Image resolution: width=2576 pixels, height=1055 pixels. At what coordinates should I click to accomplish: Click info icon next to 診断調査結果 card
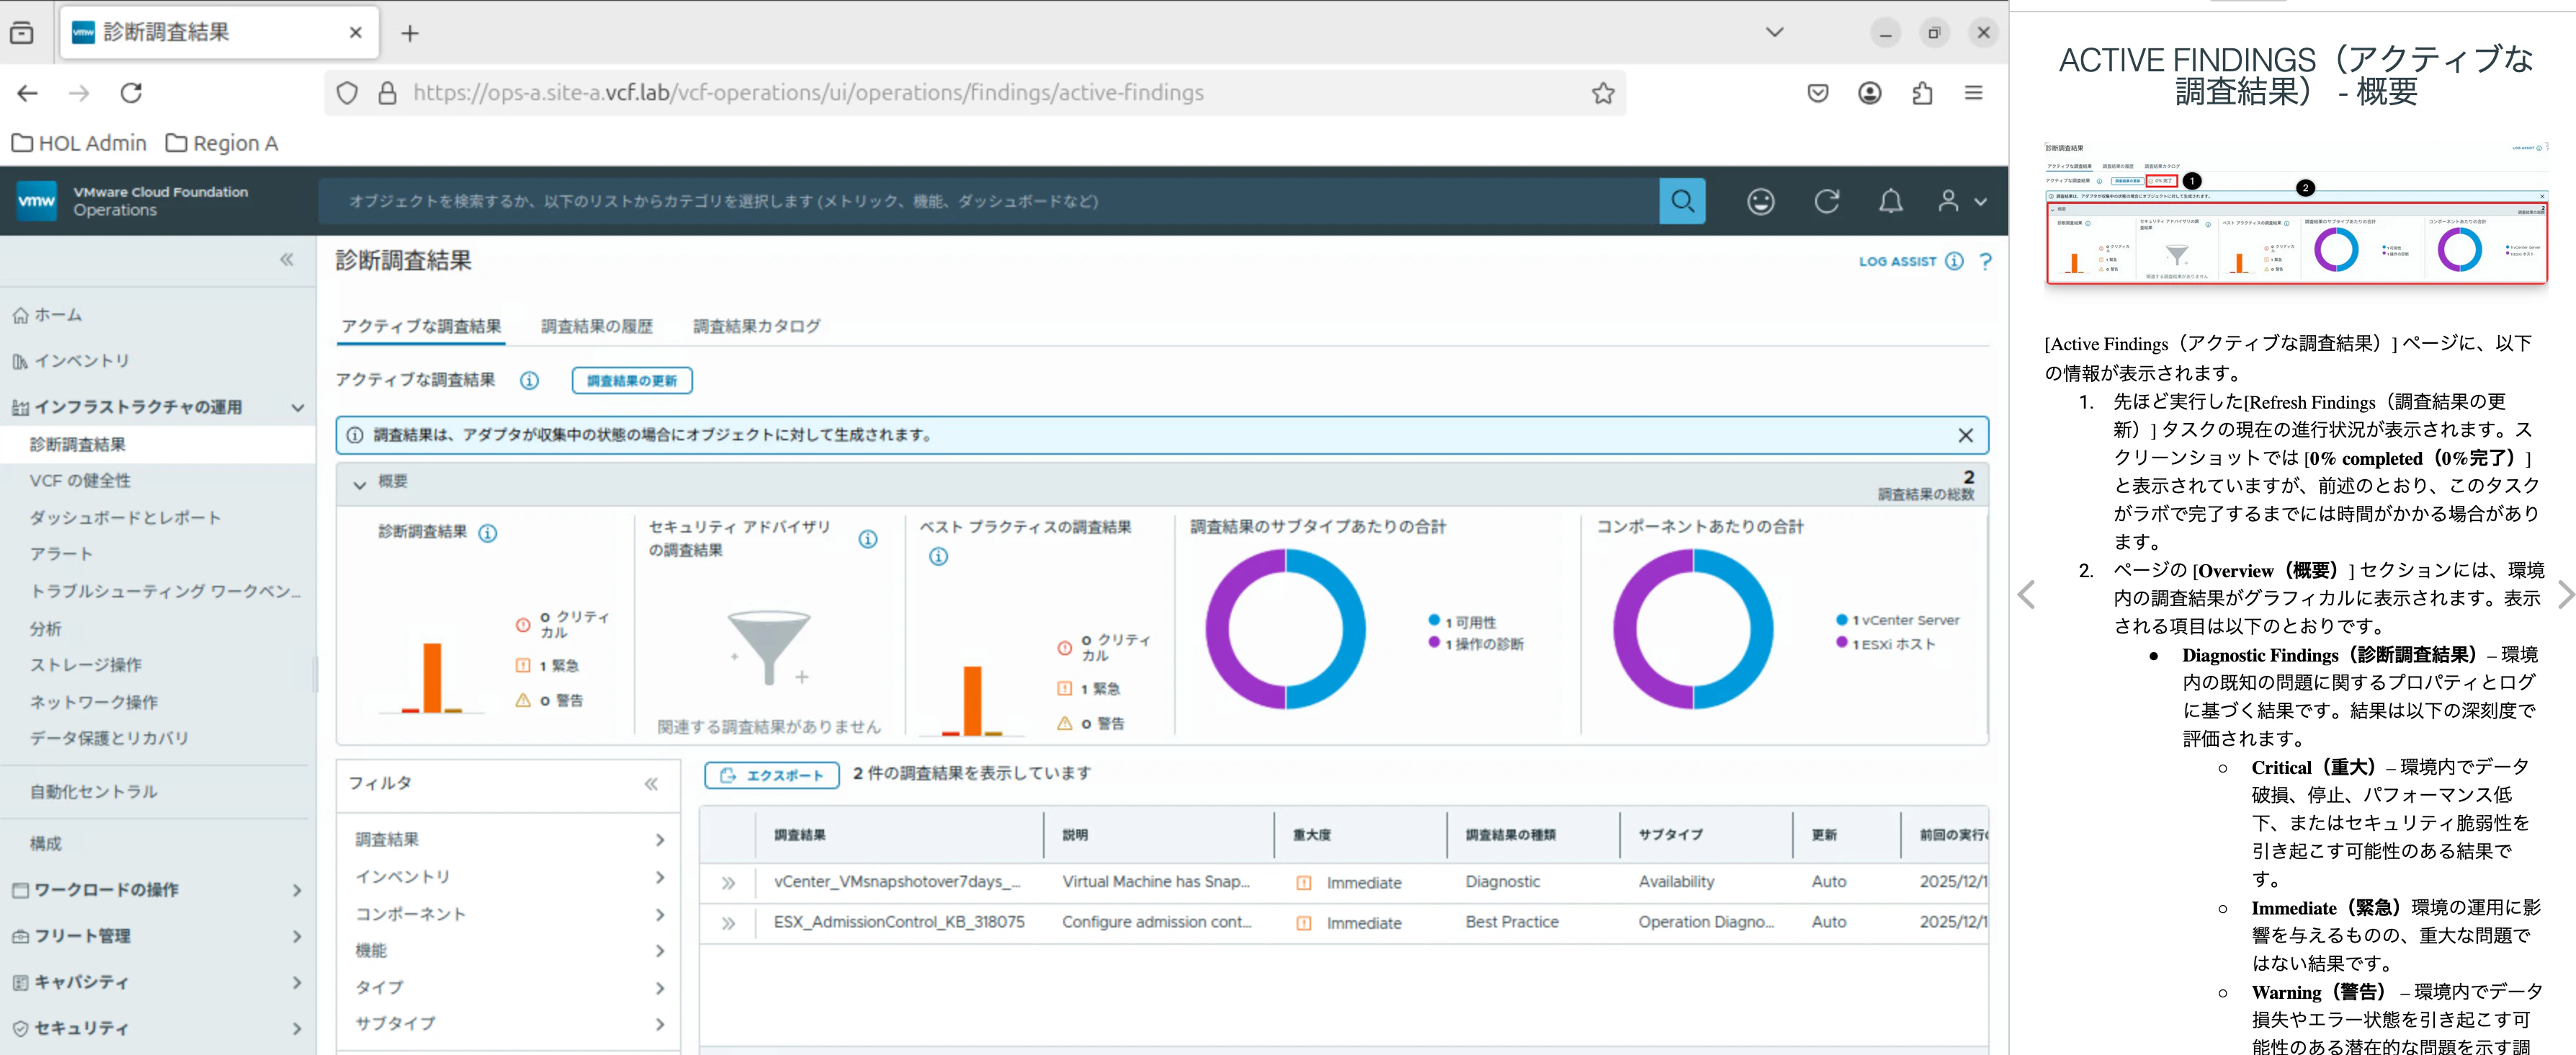[x=487, y=533]
